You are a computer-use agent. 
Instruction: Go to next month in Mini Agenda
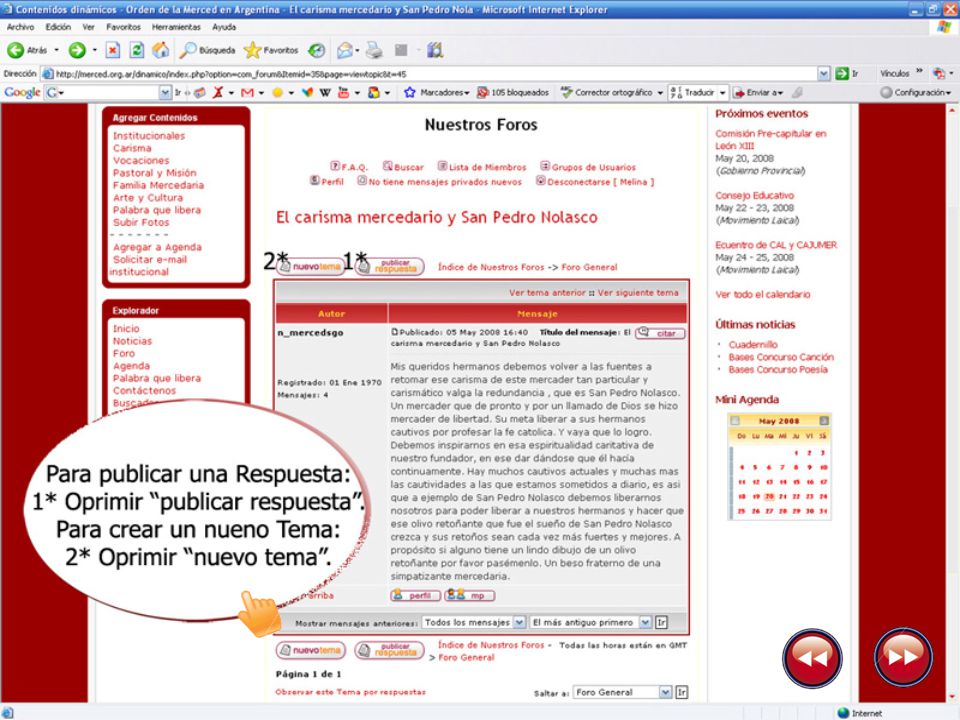pos(824,421)
